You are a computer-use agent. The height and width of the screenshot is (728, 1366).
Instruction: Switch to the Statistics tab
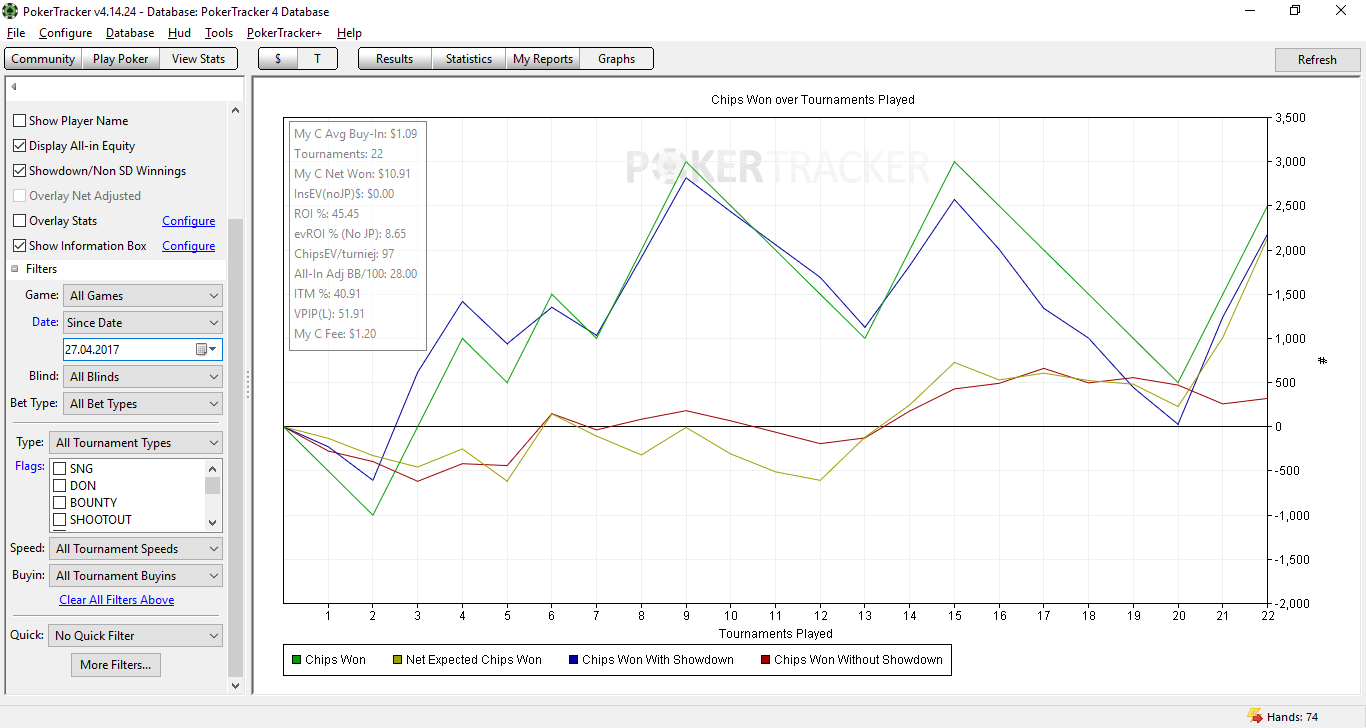(x=468, y=59)
